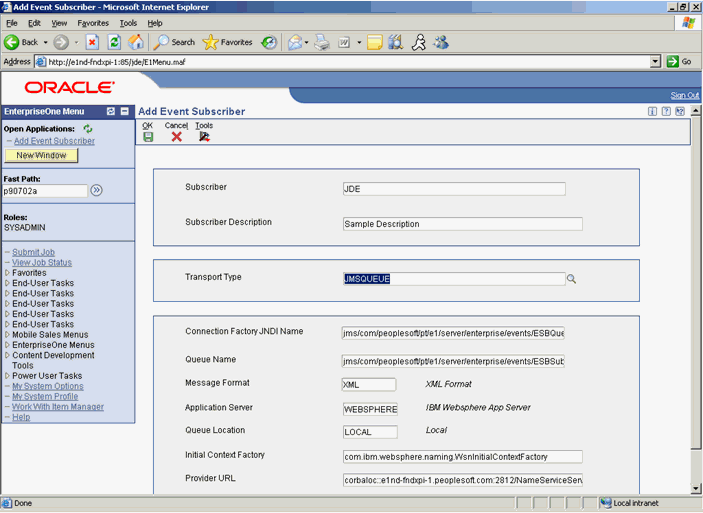Click the Queue Name input field
The image size is (703, 513).
coord(453,361)
